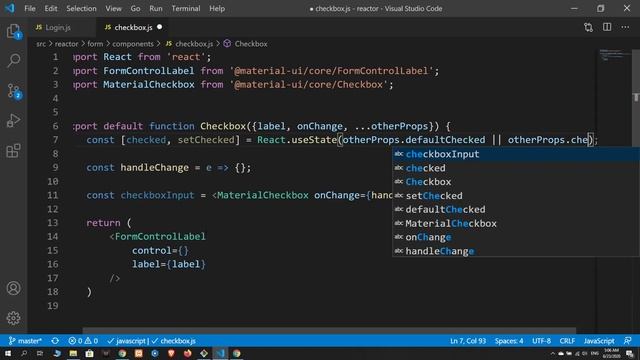Open the Microsoft Store taskbar icon

click(x=89, y=353)
